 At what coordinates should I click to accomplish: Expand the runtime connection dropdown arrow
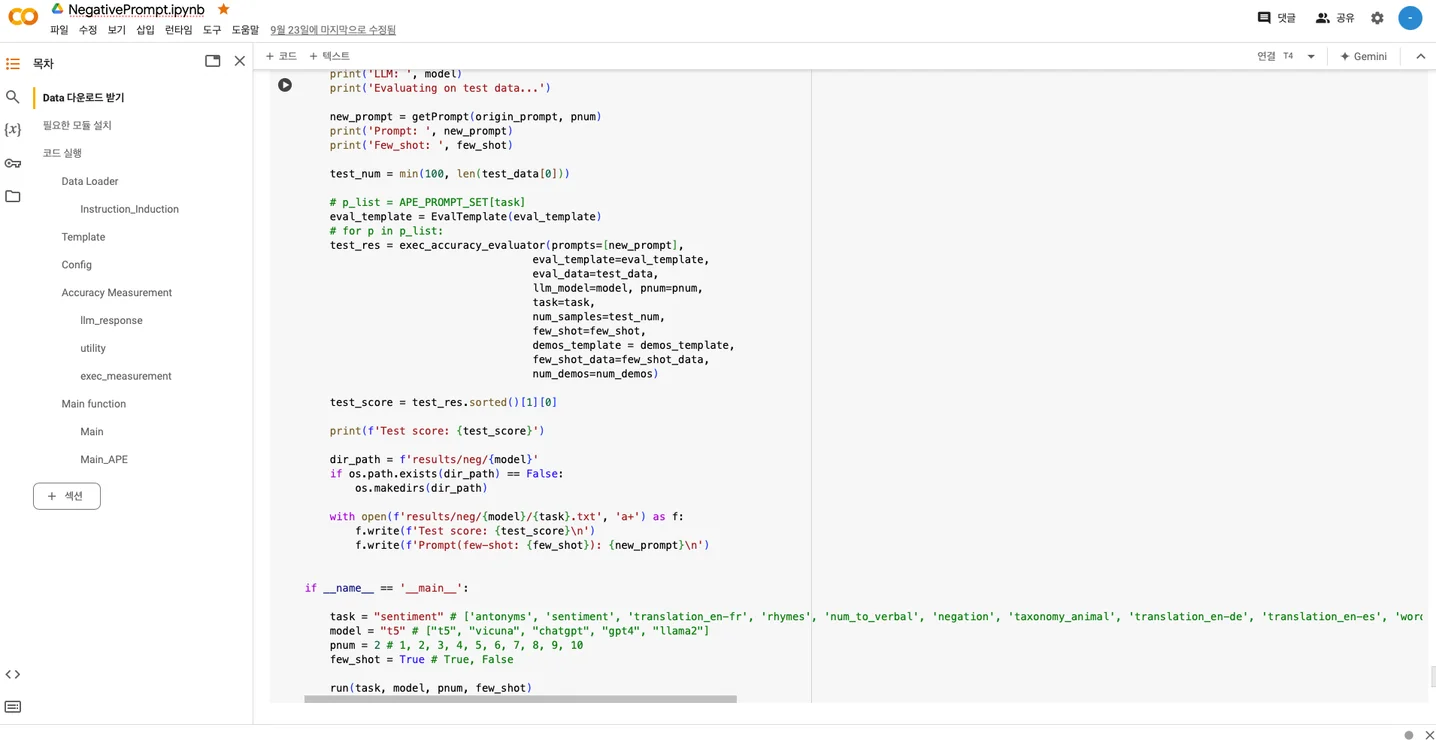click(1311, 57)
